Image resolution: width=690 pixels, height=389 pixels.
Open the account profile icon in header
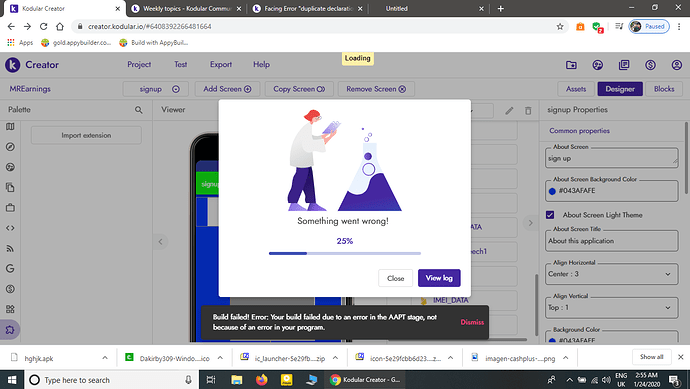tap(676, 65)
